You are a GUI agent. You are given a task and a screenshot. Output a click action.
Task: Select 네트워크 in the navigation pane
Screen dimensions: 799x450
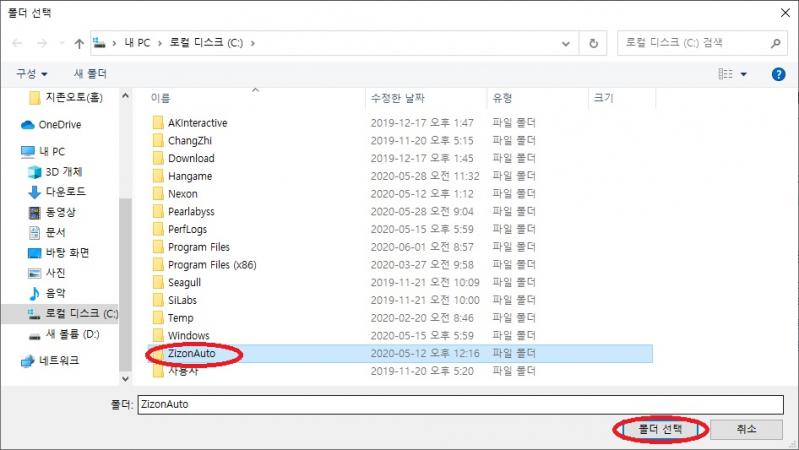coord(61,360)
